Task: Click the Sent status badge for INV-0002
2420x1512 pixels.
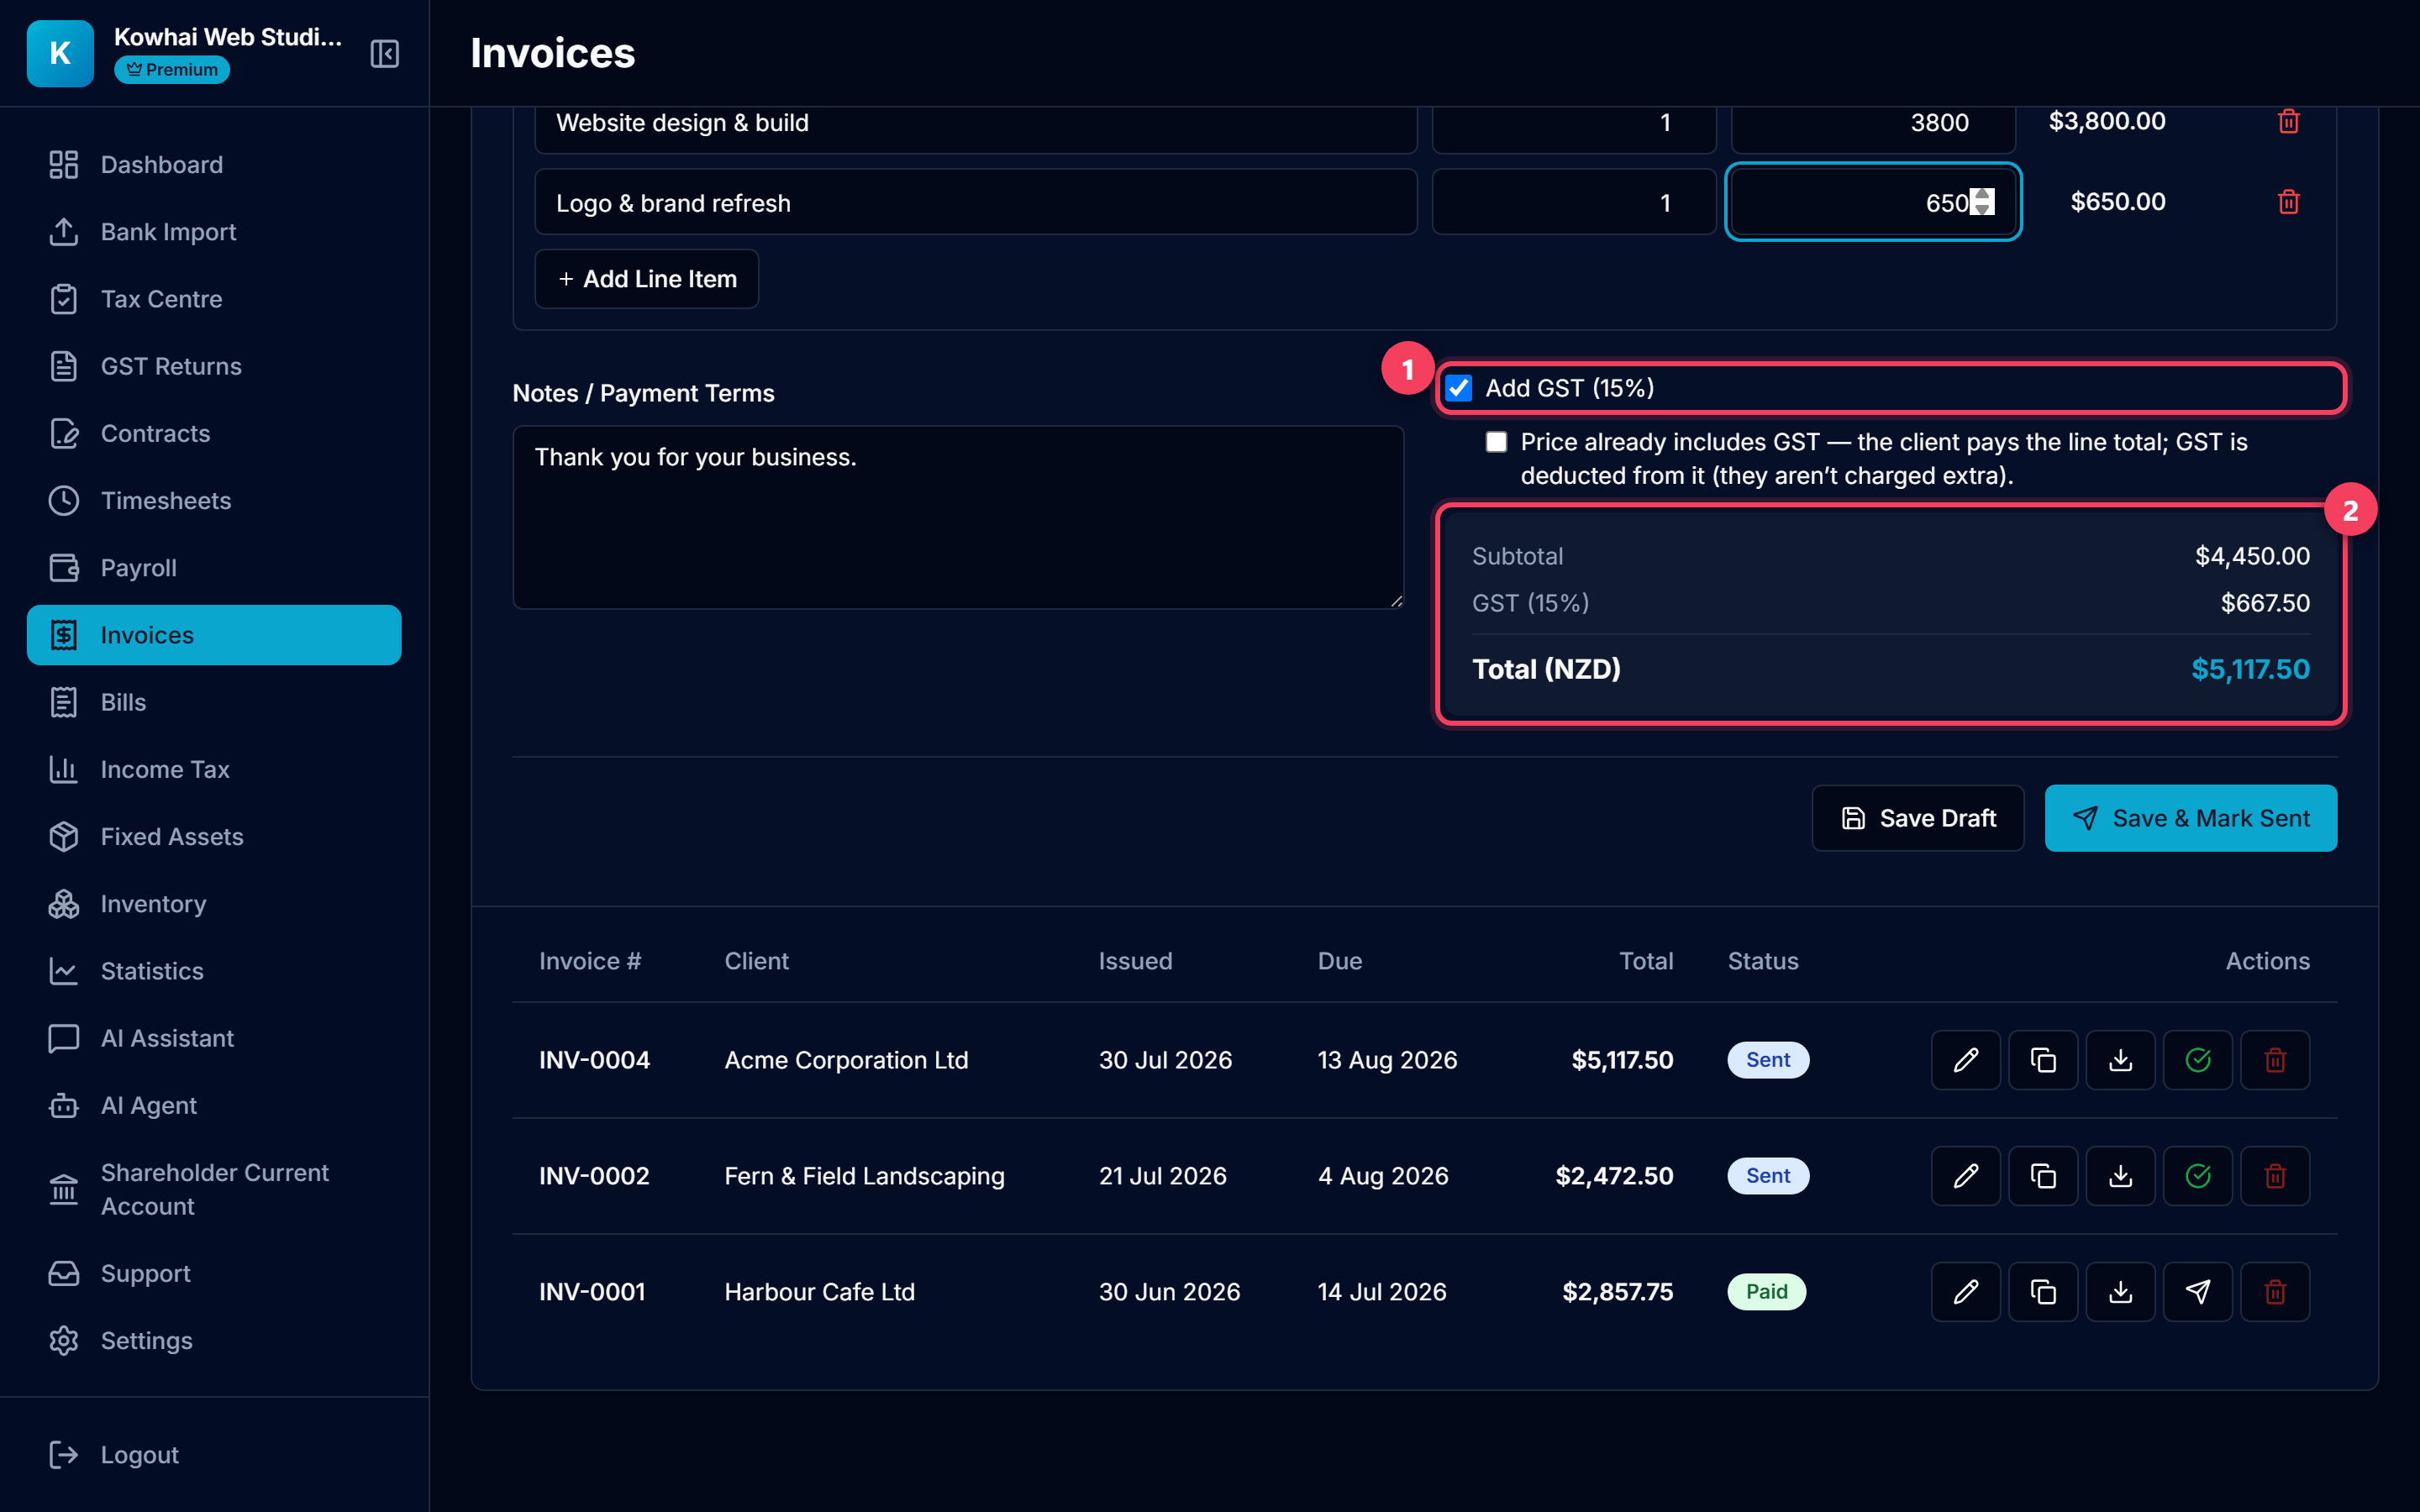Action: 1767,1176
